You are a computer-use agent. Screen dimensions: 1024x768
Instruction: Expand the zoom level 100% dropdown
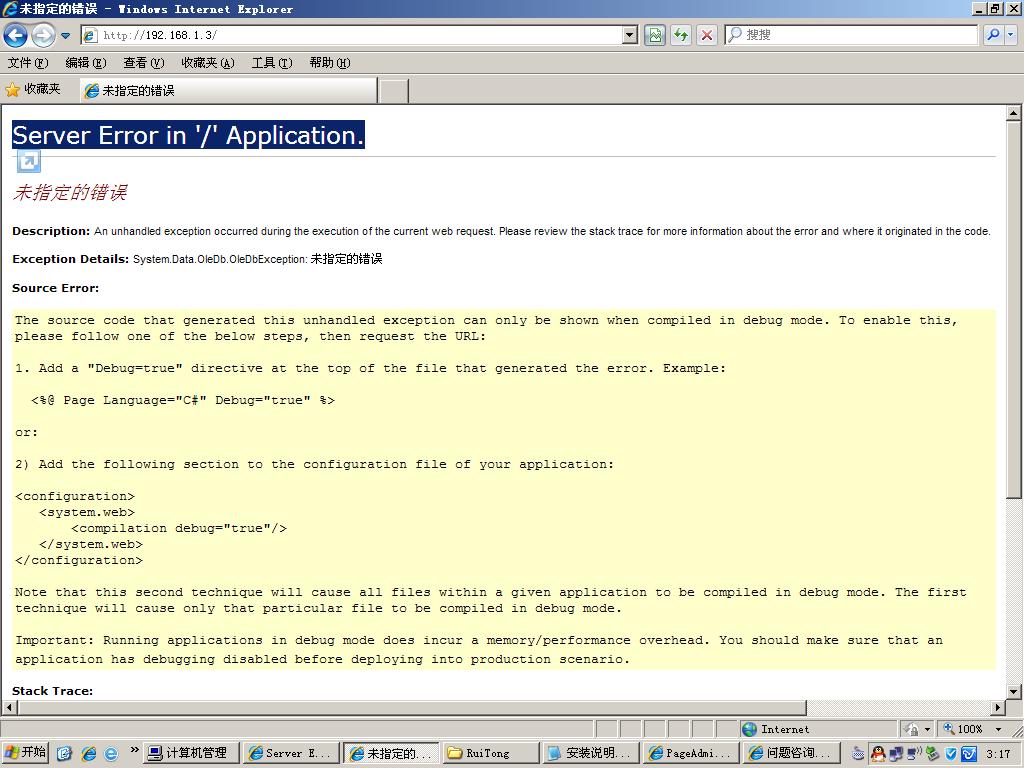(998, 729)
